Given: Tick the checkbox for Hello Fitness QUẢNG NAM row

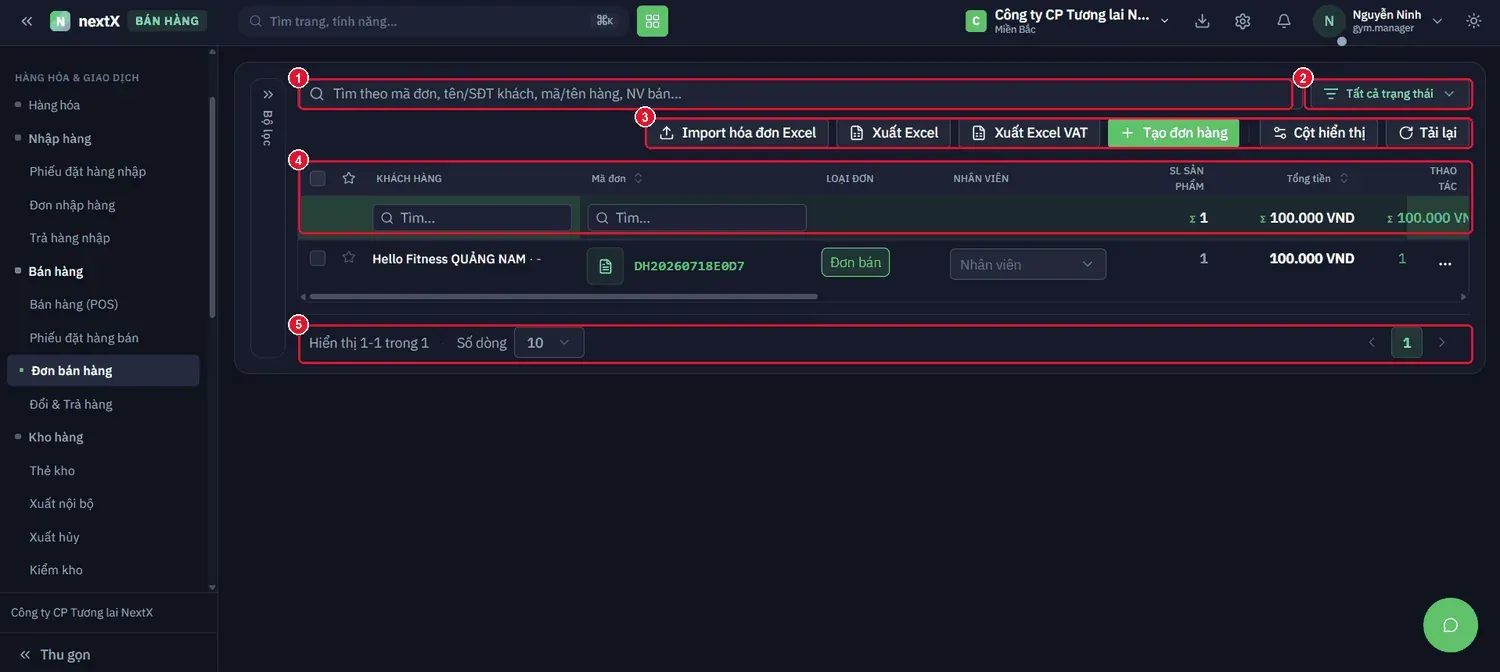Looking at the screenshot, I should (318, 258).
